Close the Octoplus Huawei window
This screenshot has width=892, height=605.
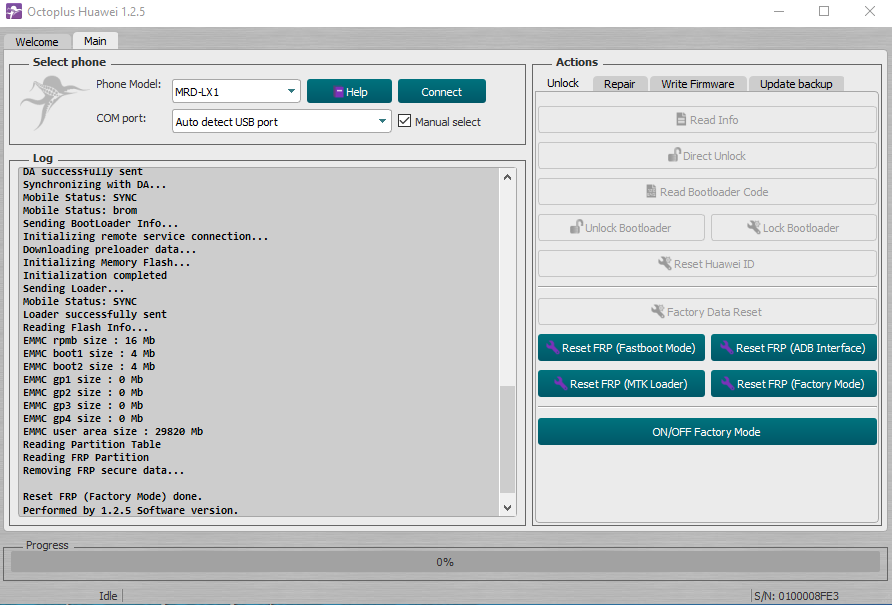[x=870, y=11]
